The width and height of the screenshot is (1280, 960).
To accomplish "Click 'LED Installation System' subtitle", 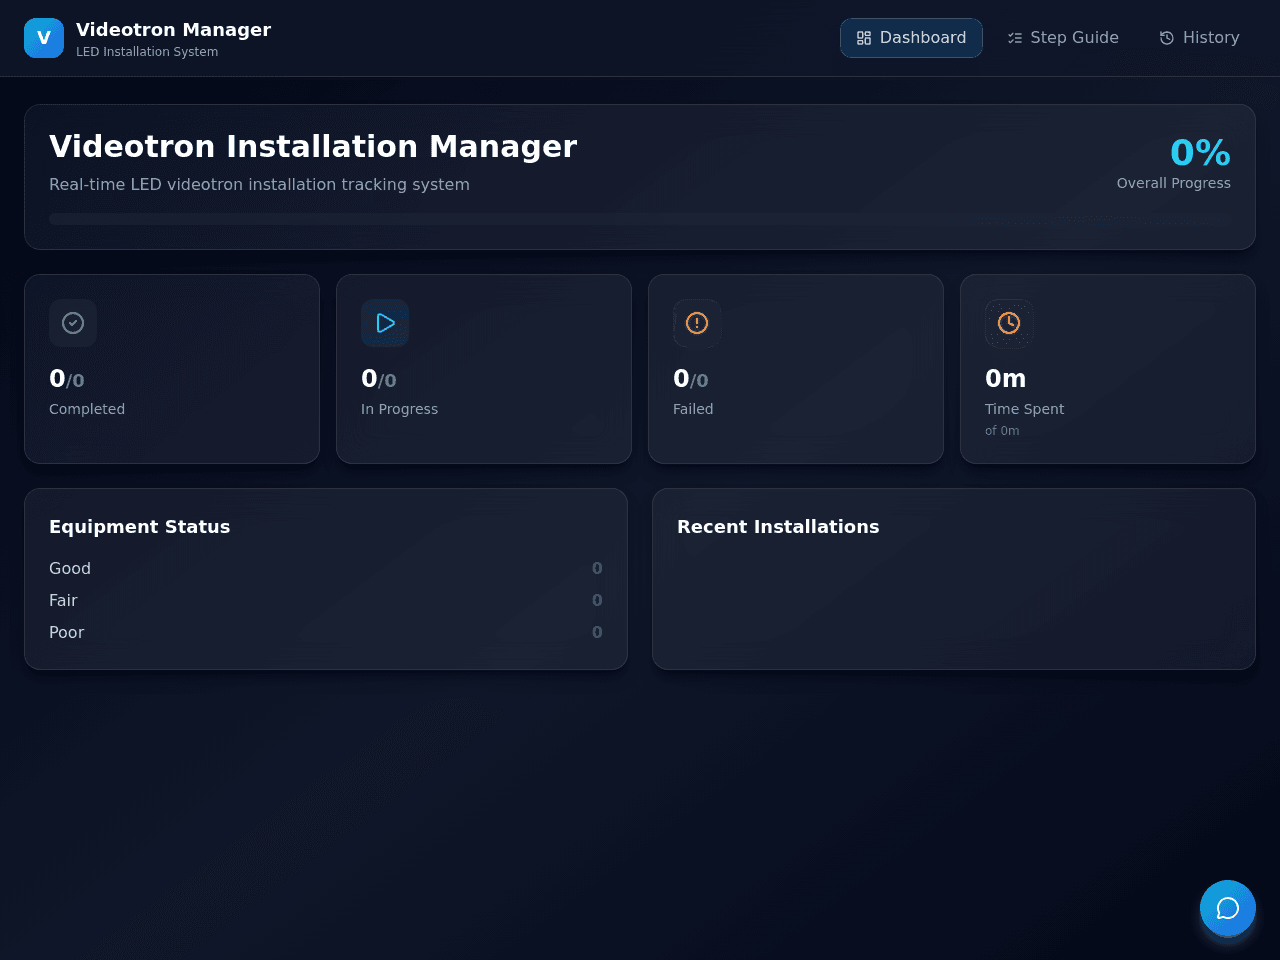I will point(147,52).
